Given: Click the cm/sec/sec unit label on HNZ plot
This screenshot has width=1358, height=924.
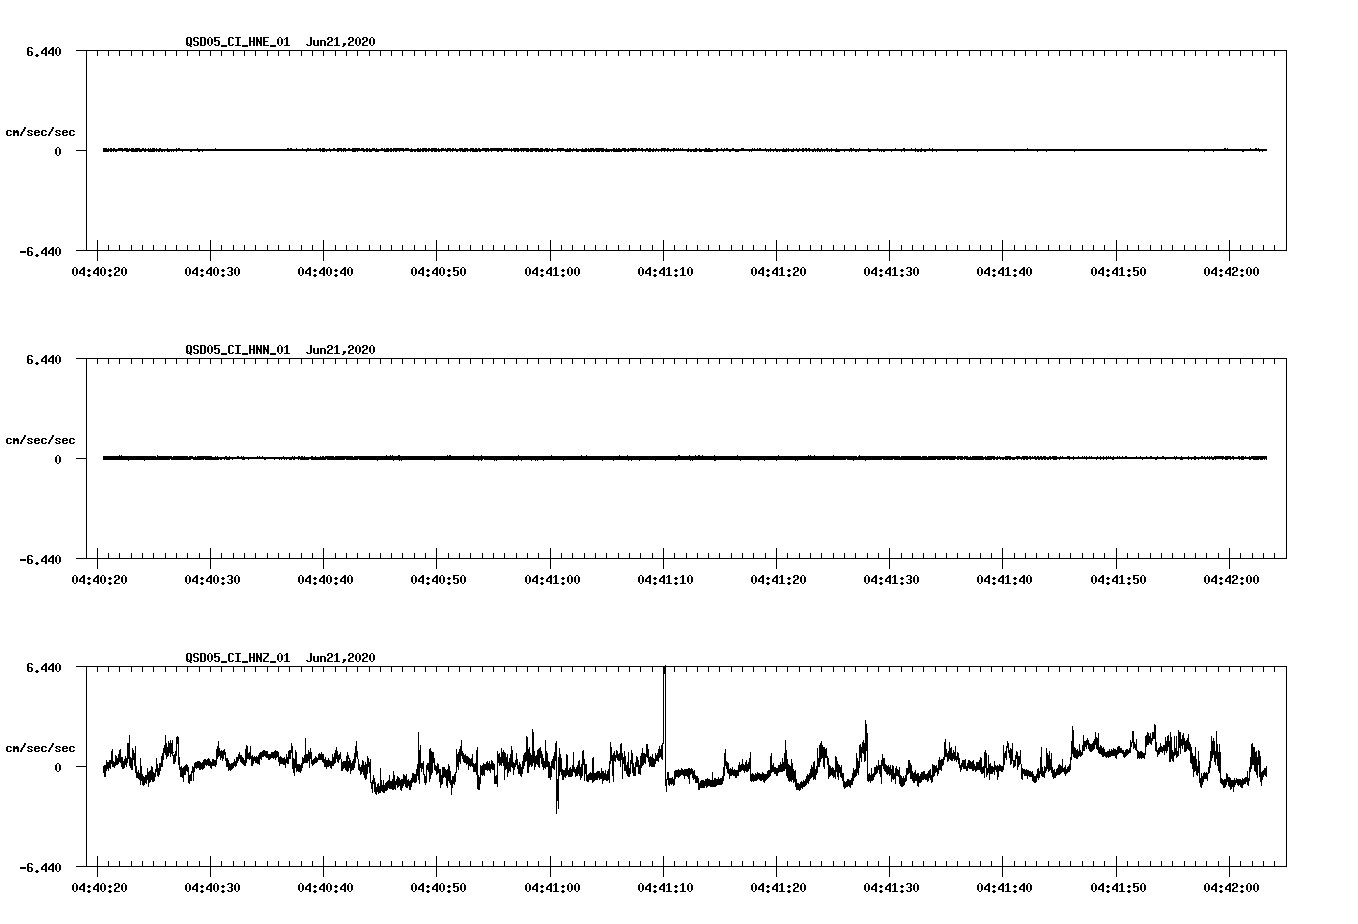Looking at the screenshot, I should point(40,748).
